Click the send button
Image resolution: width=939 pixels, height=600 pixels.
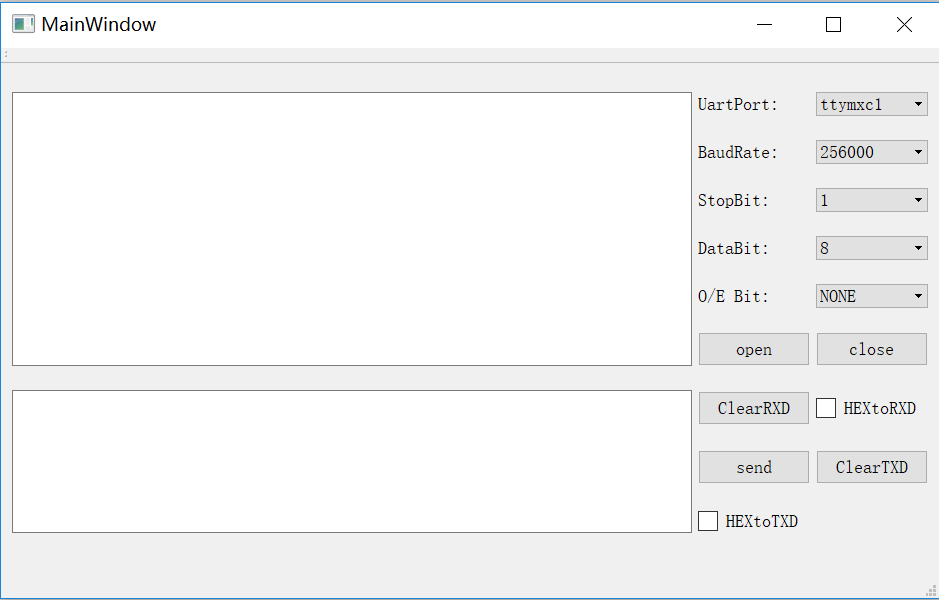pyautogui.click(x=753, y=467)
